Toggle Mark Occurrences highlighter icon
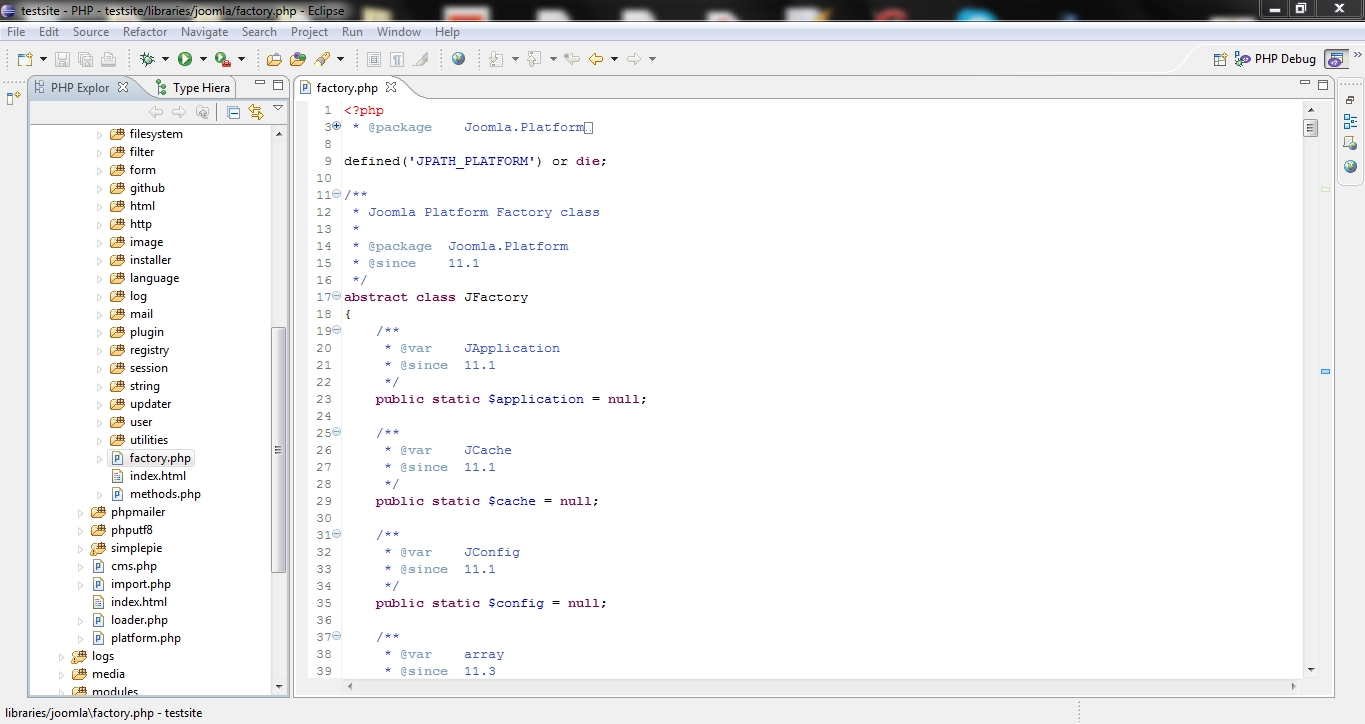 click(x=420, y=59)
